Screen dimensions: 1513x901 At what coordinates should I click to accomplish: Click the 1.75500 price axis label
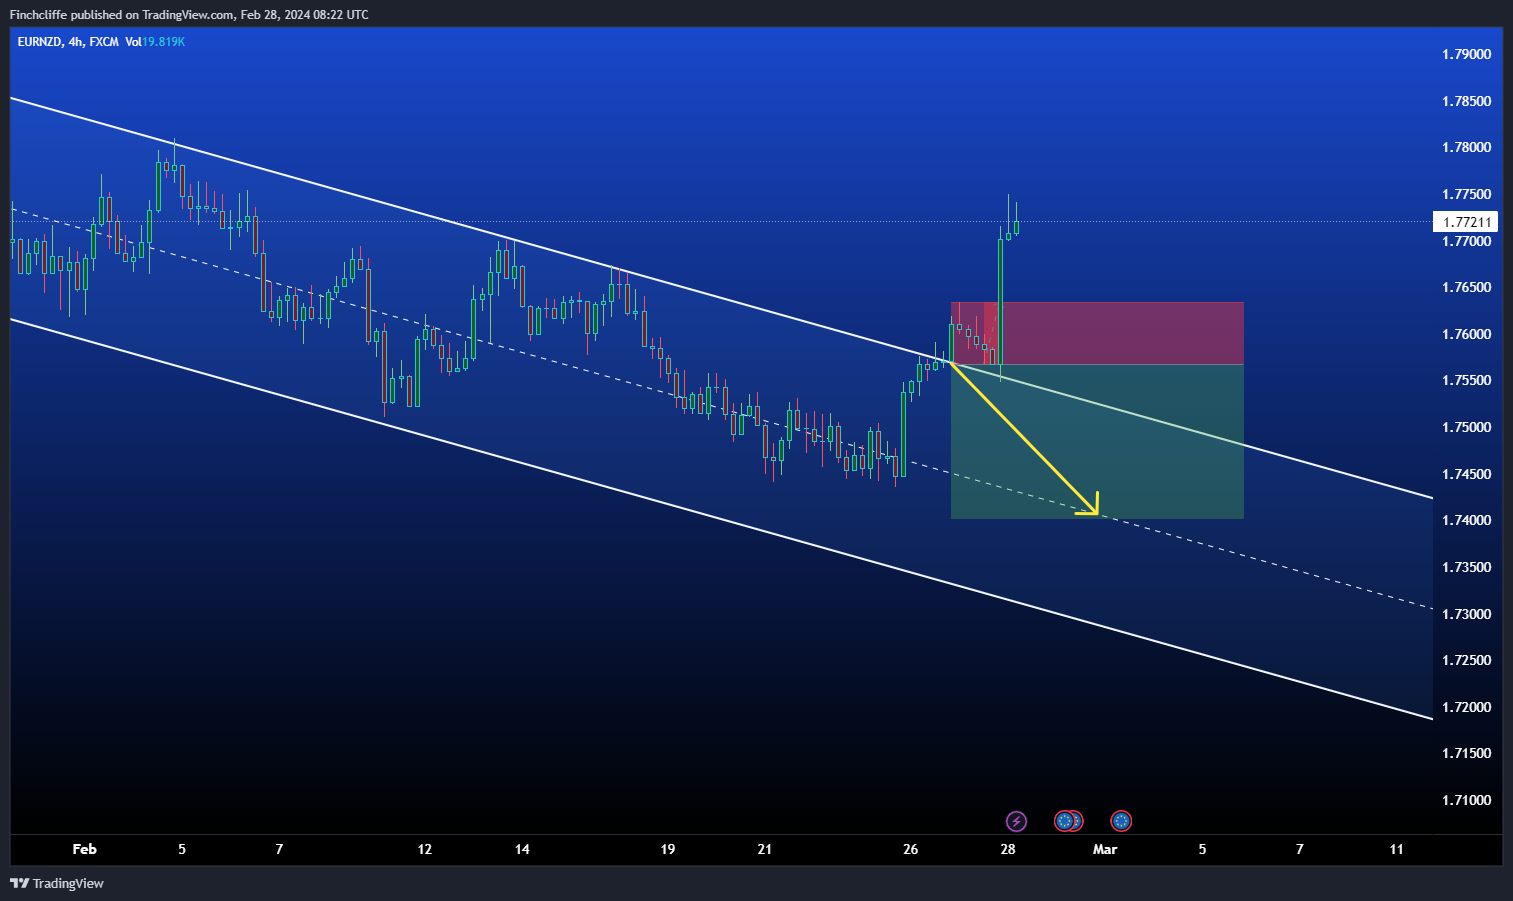click(1466, 380)
